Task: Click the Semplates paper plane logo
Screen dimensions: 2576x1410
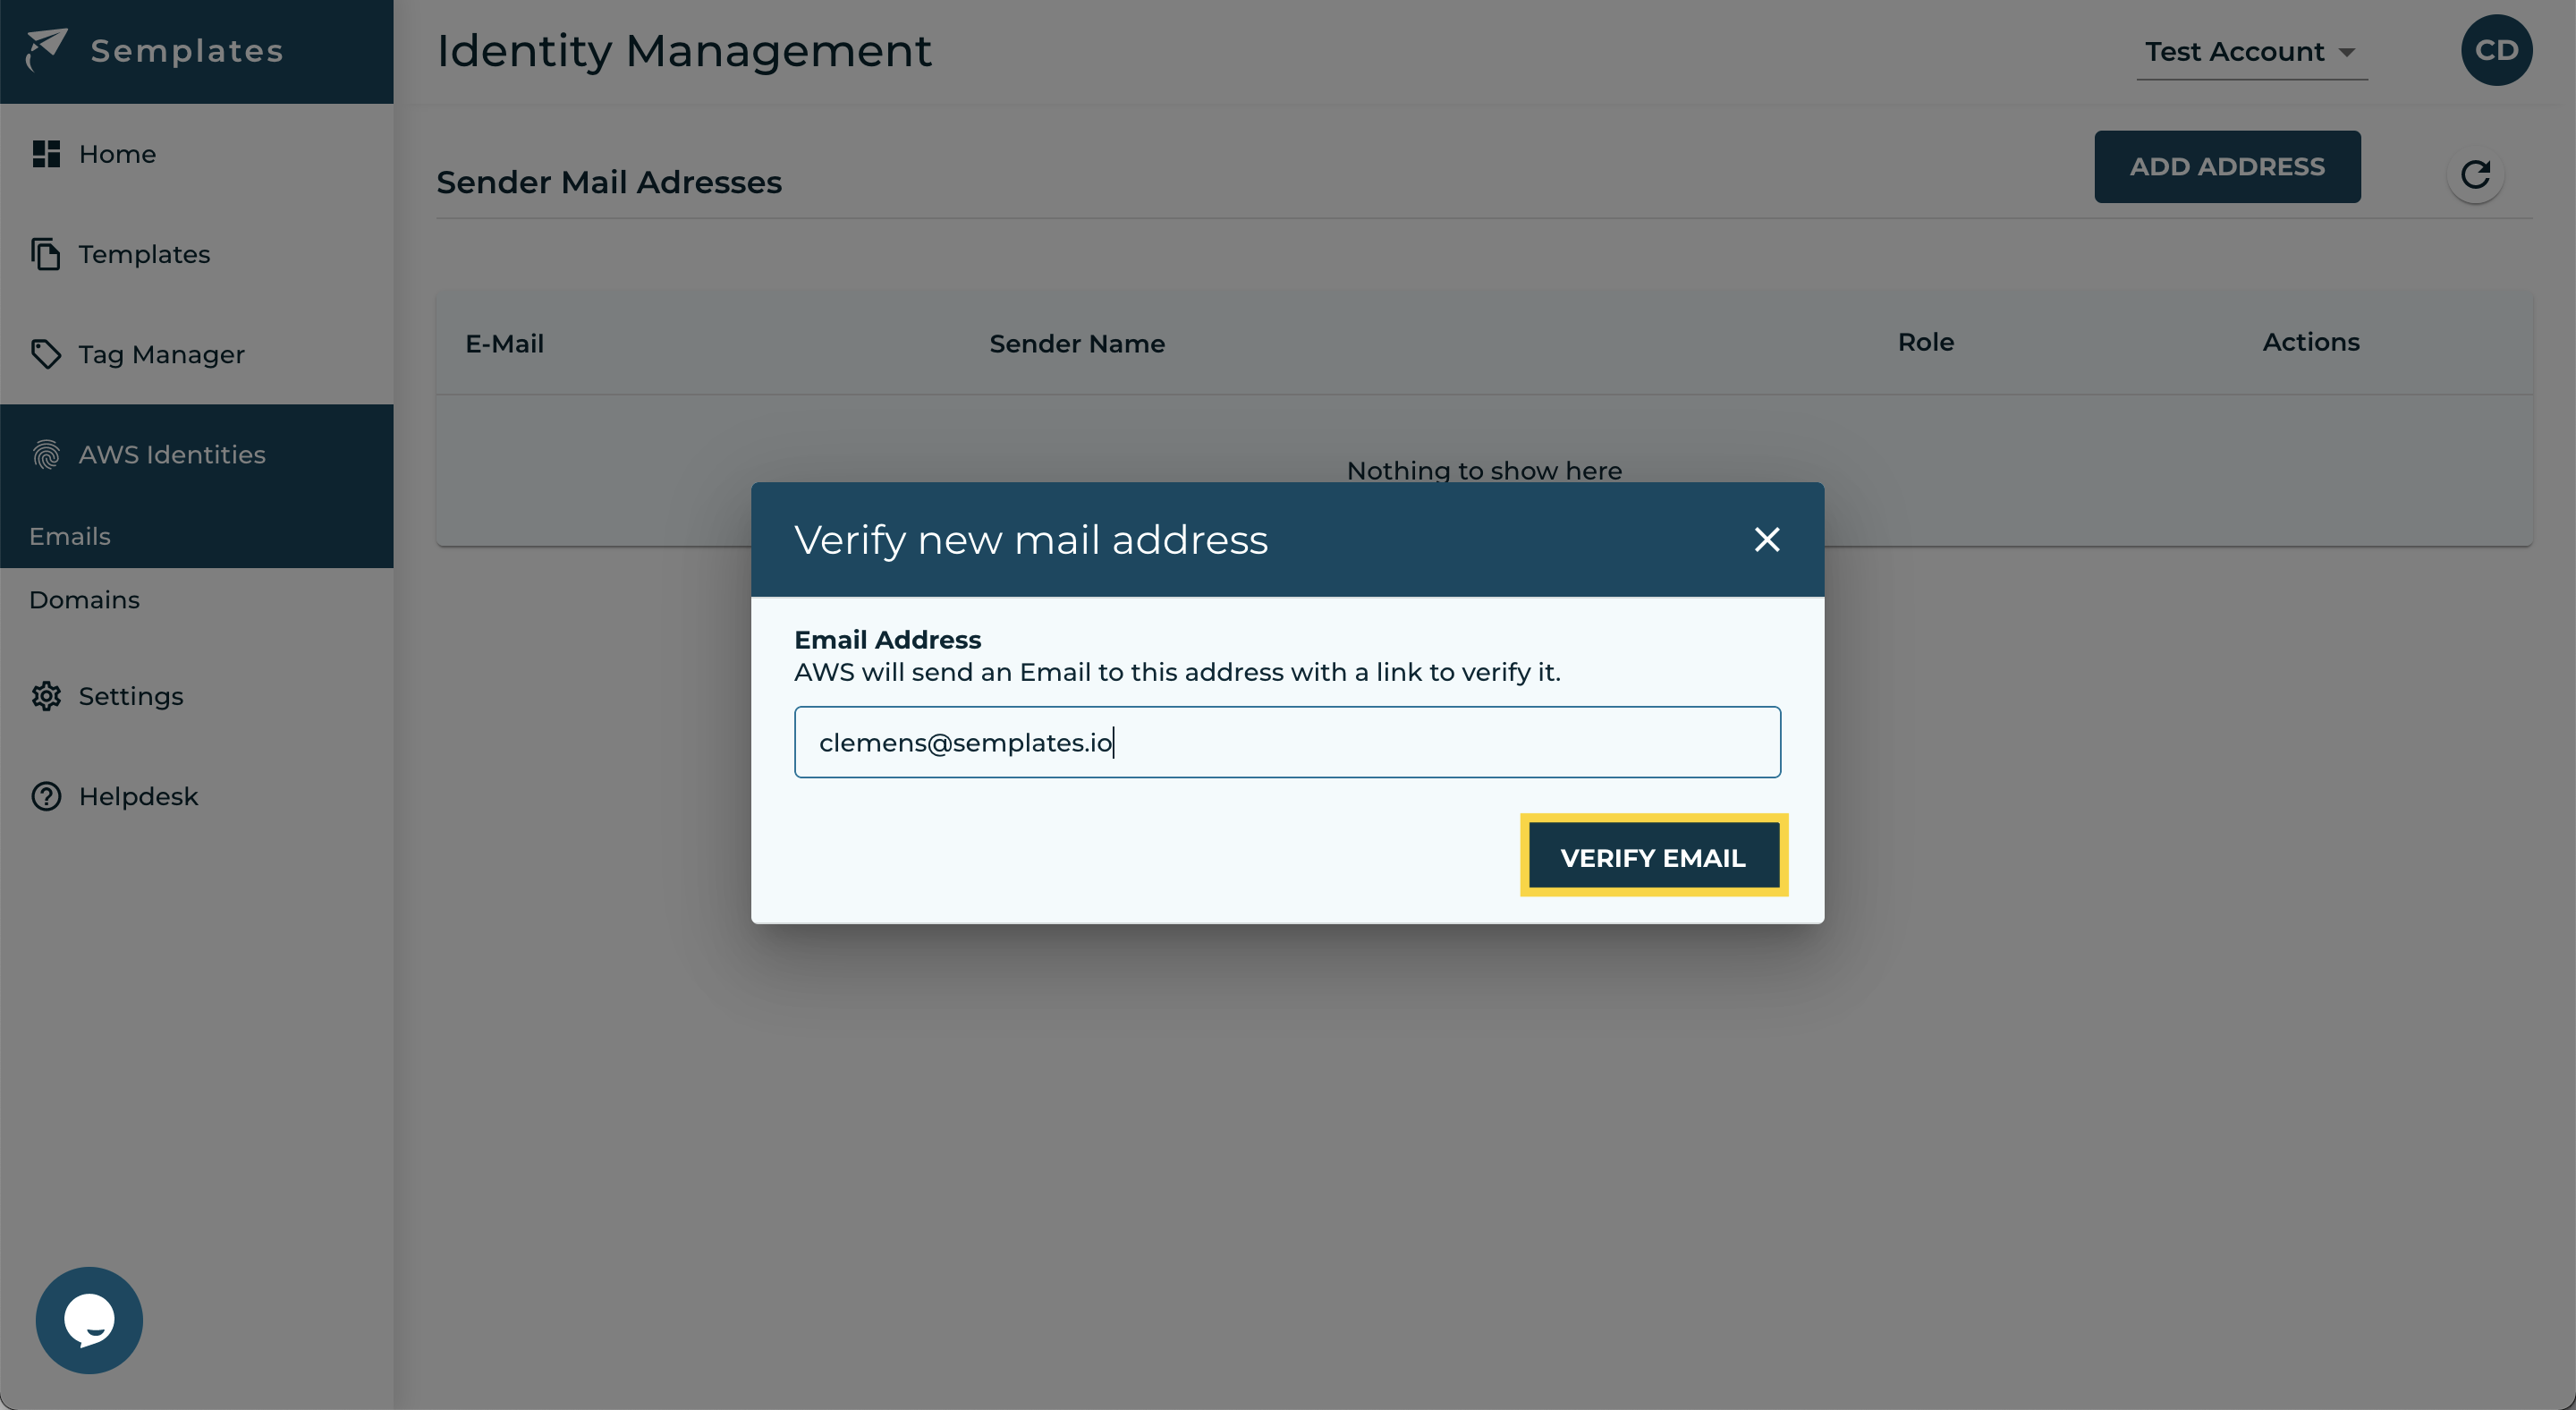Action: coord(46,49)
